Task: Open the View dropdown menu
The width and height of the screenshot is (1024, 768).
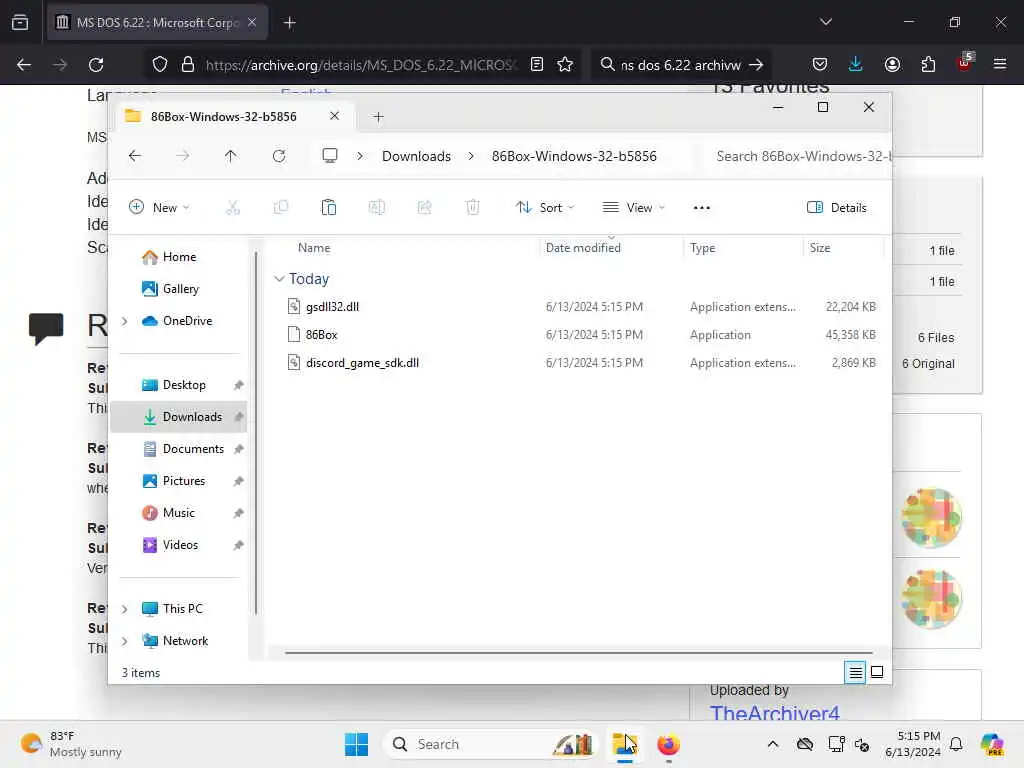Action: pos(633,208)
